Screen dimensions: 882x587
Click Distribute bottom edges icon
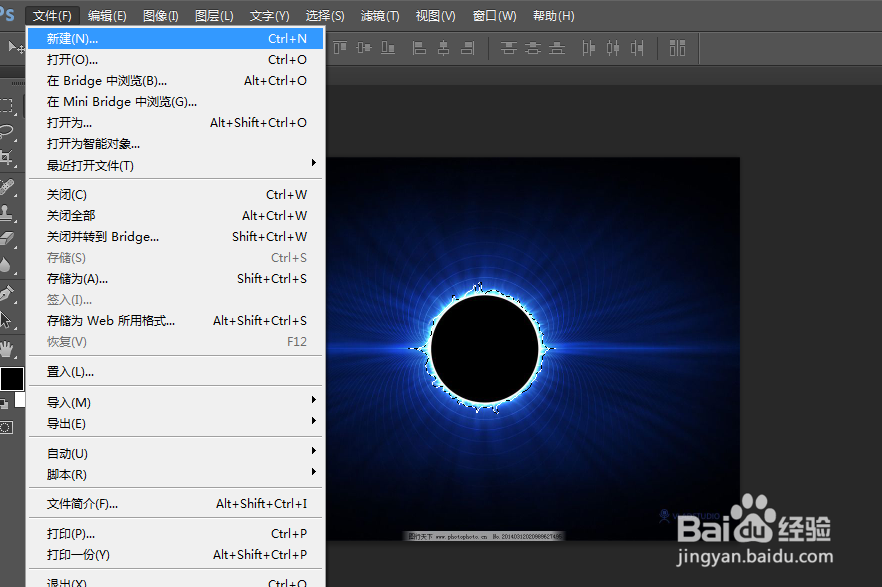tap(557, 48)
